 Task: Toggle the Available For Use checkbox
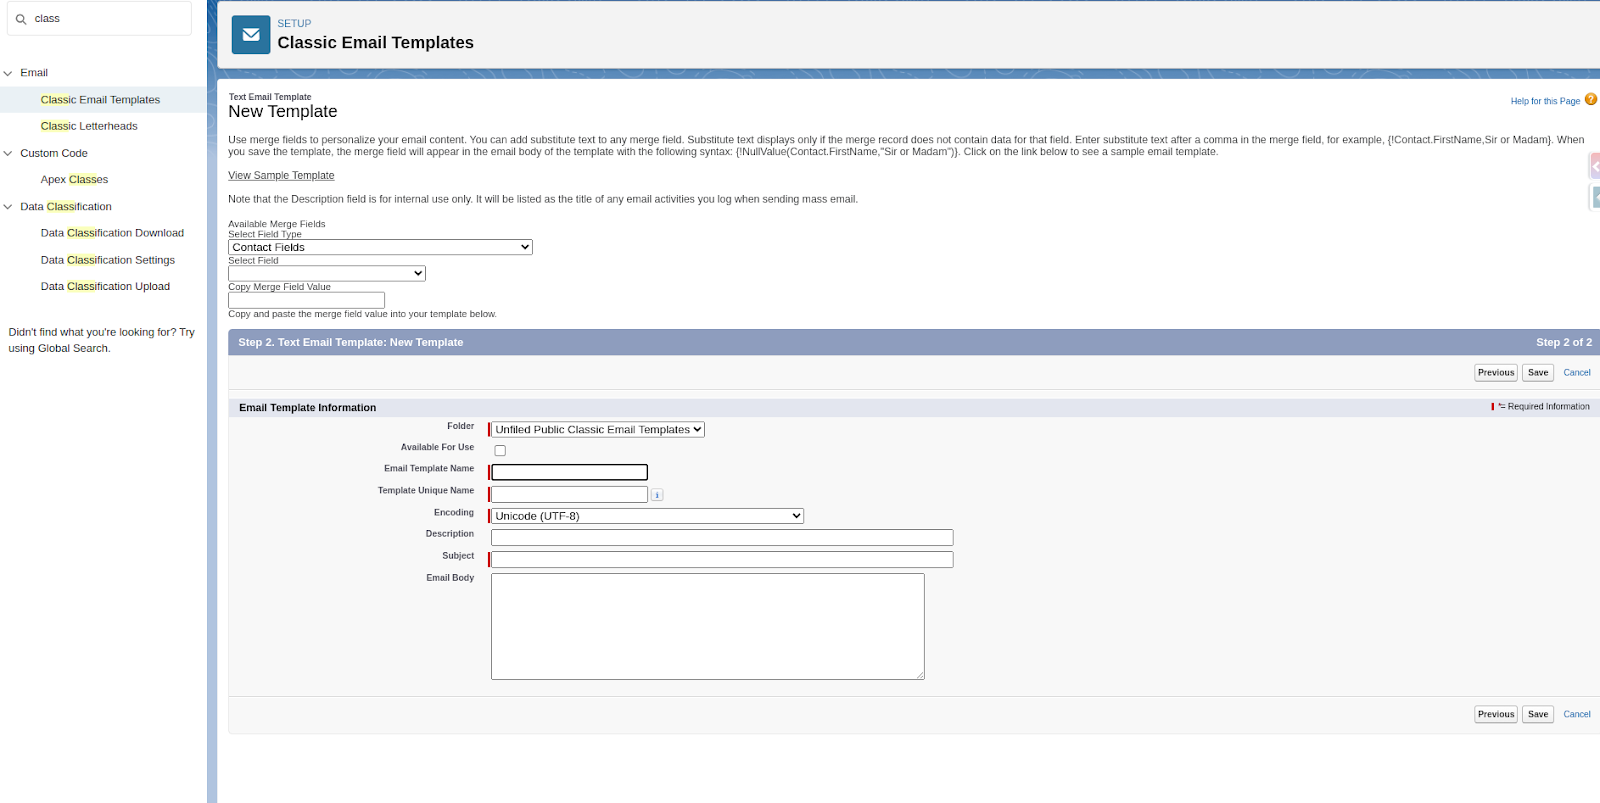(x=500, y=451)
